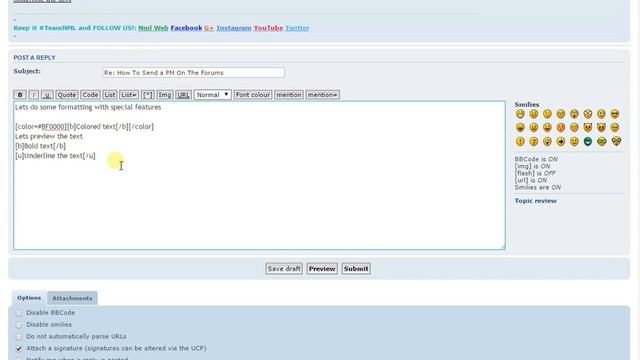Tick Do not automatically parse URLs
This screenshot has height=360, width=640.
[19, 337]
